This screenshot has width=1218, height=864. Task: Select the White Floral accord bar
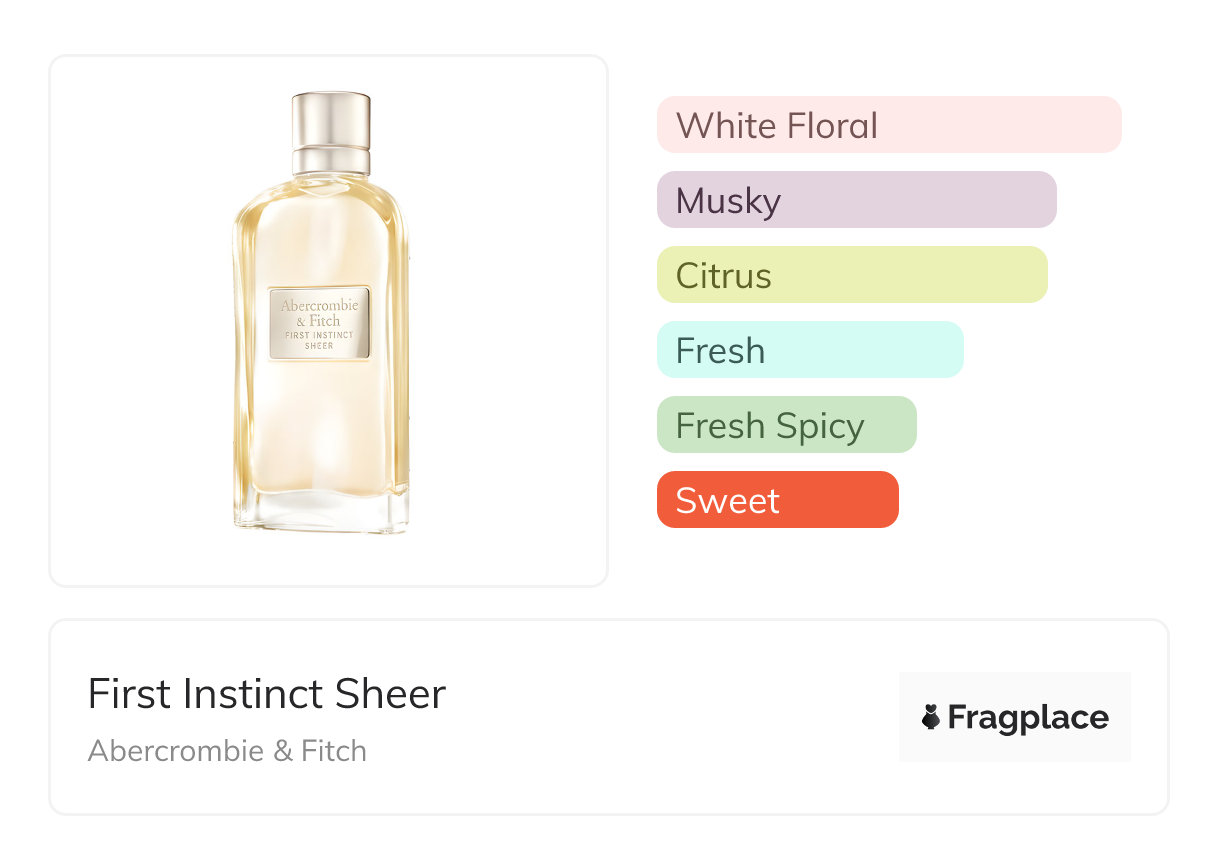pos(888,125)
